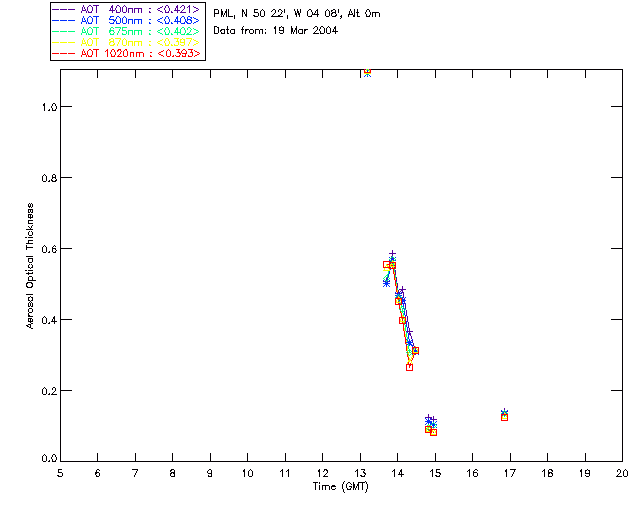Viewport: 640px width, 512px height.
Task: Click the red square at 0.26 near 14 GMT
Action: coord(409,367)
